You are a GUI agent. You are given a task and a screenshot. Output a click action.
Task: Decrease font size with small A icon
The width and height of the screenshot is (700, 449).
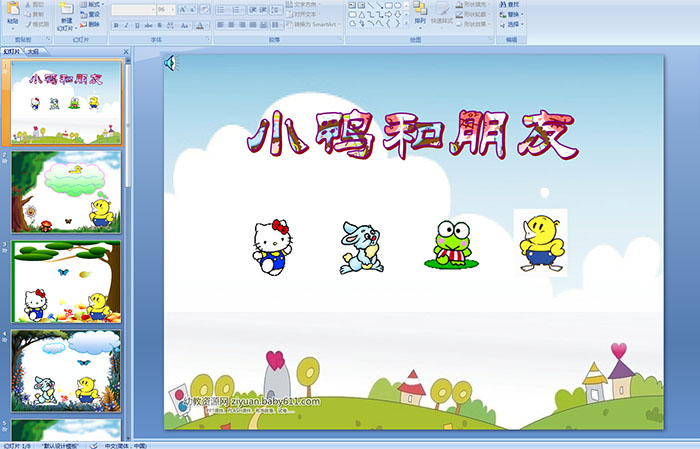click(192, 9)
